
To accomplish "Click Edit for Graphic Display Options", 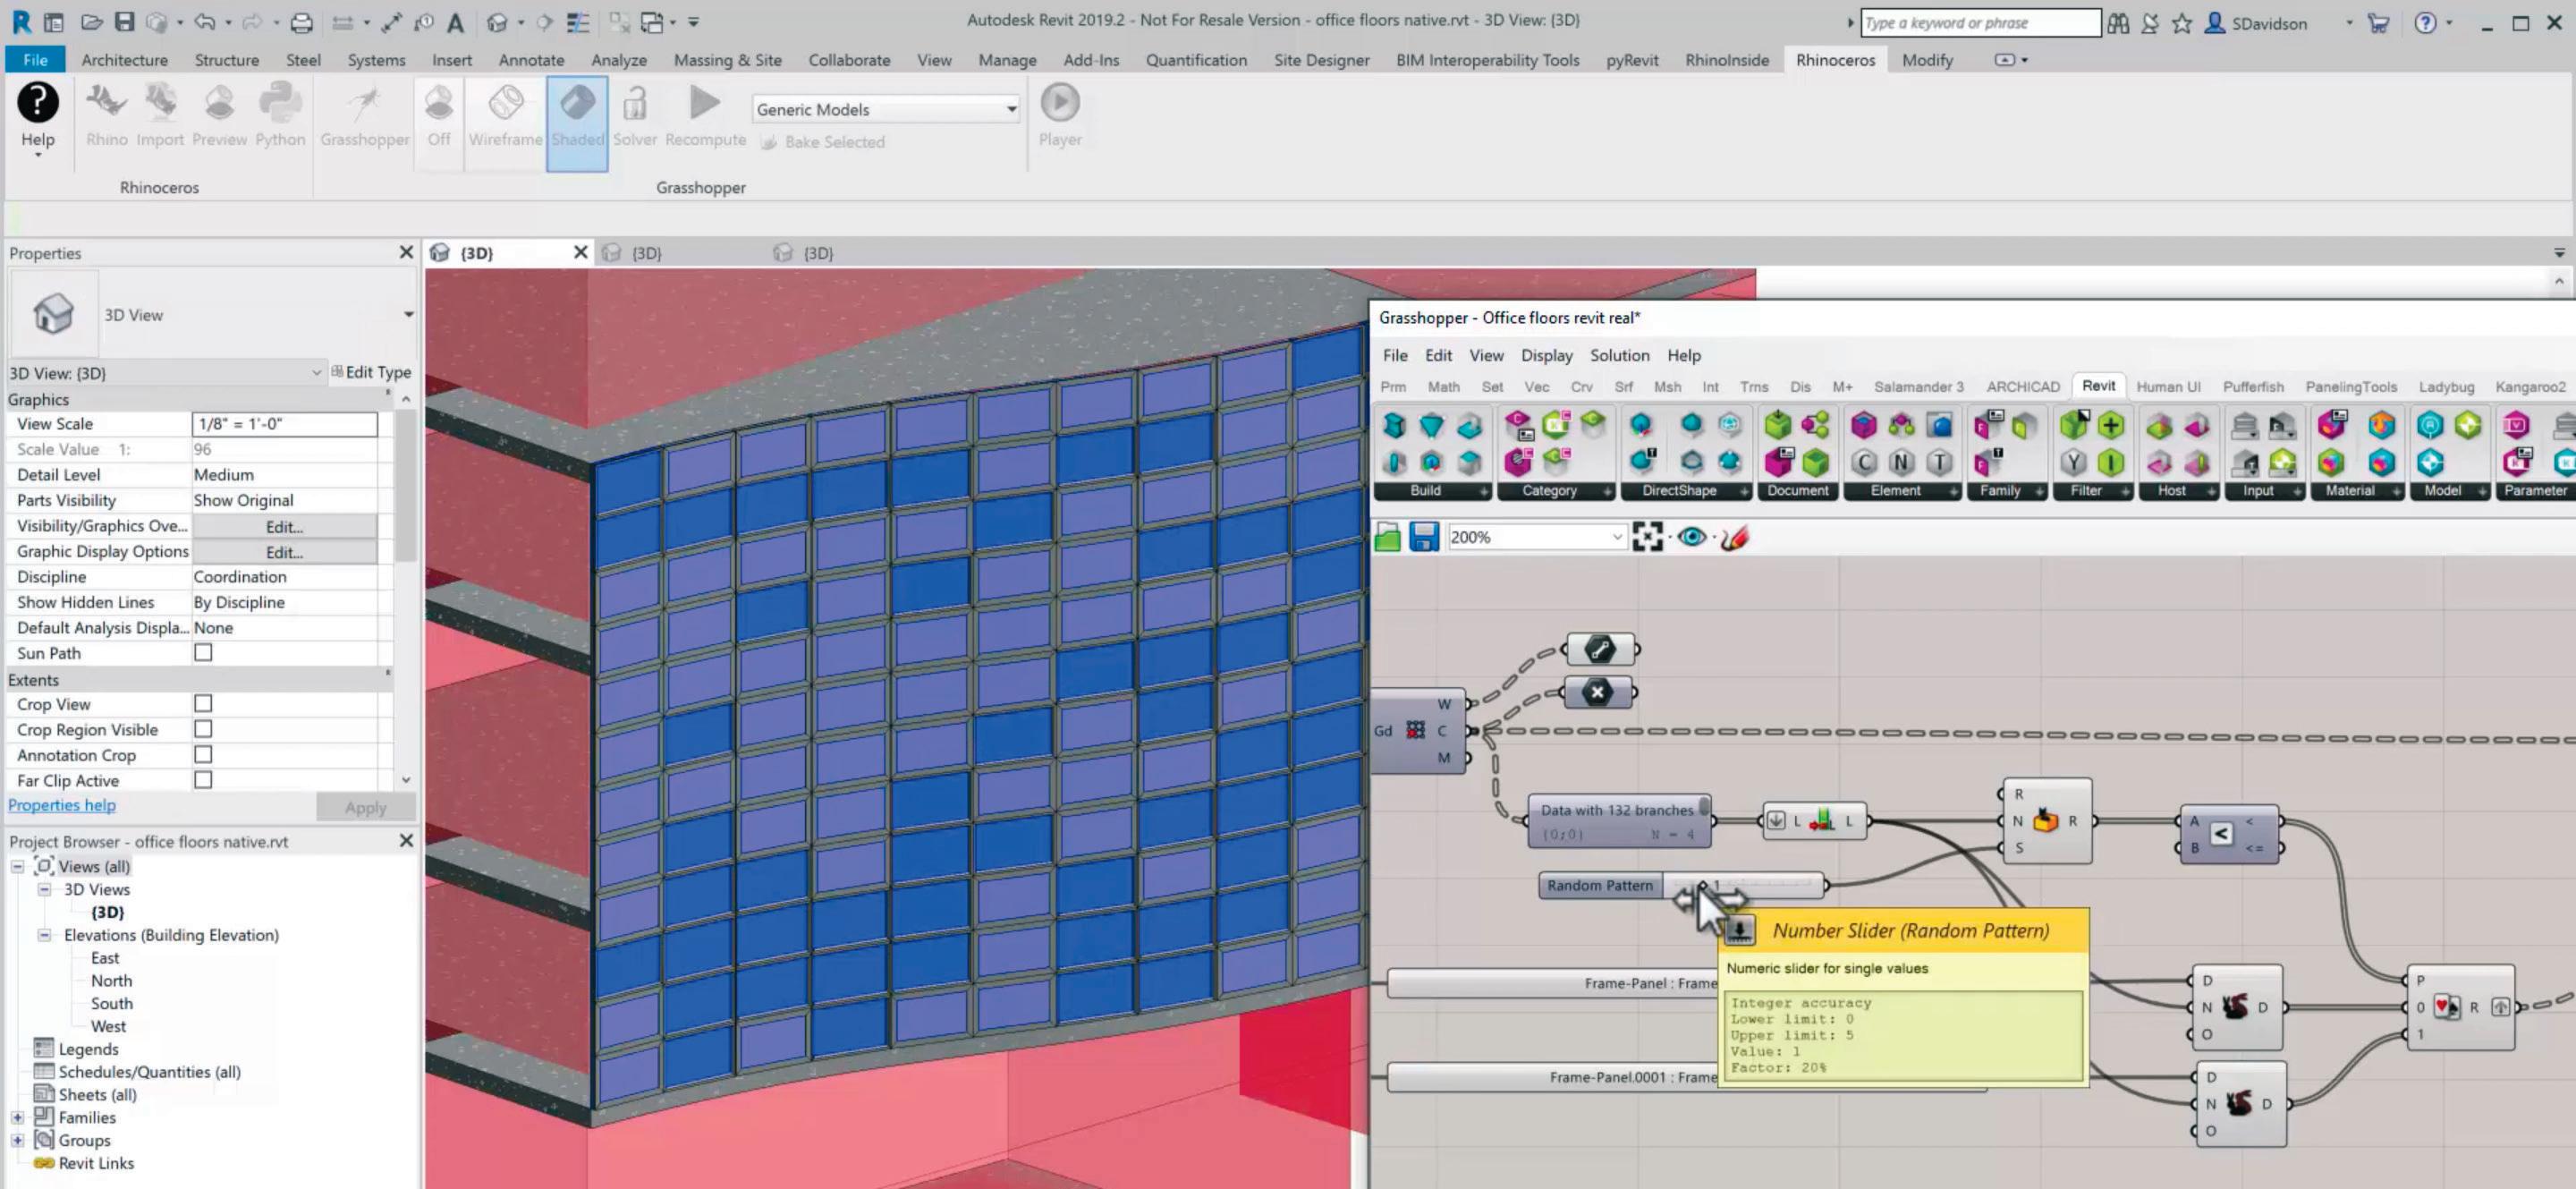I will tap(284, 552).
